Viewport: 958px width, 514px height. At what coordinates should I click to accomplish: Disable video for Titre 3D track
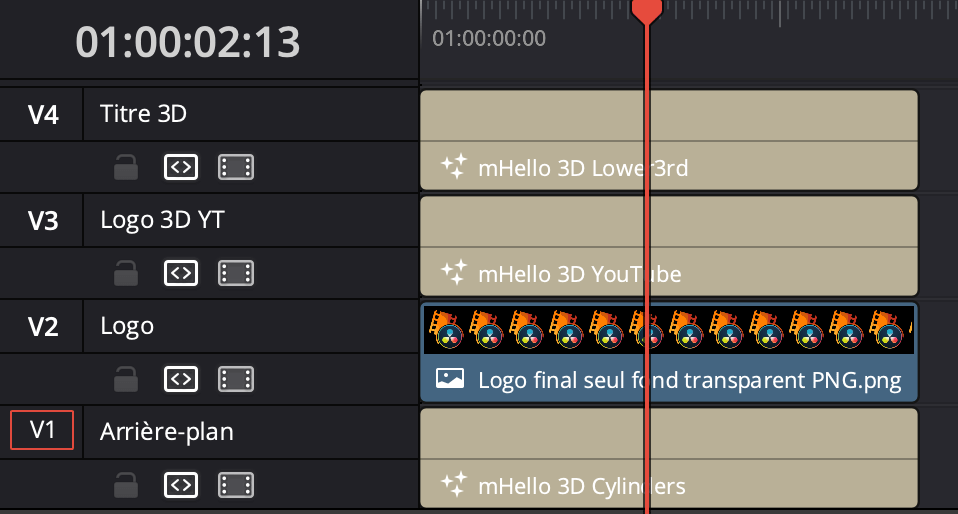pos(236,167)
